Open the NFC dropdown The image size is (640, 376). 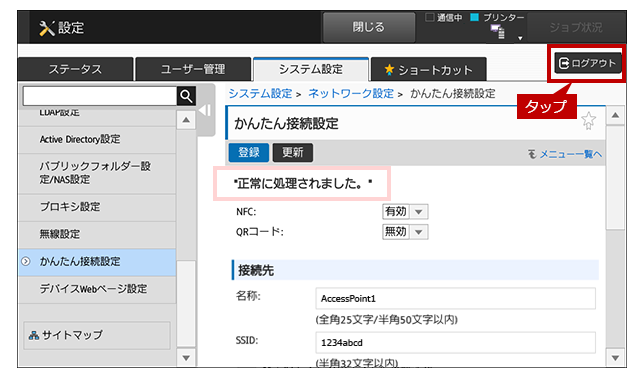pos(405,211)
